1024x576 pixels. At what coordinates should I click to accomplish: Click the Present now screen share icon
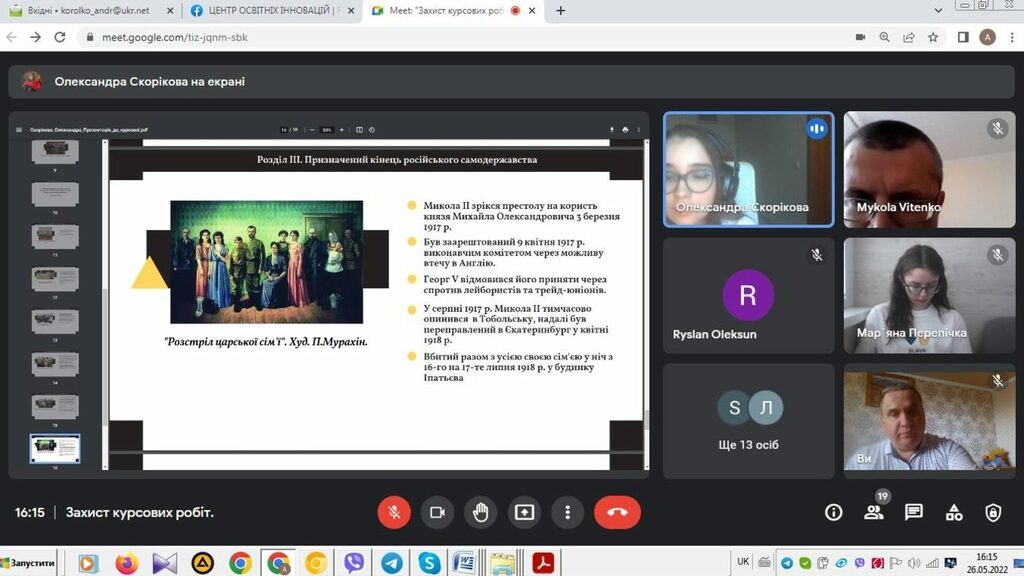point(524,512)
